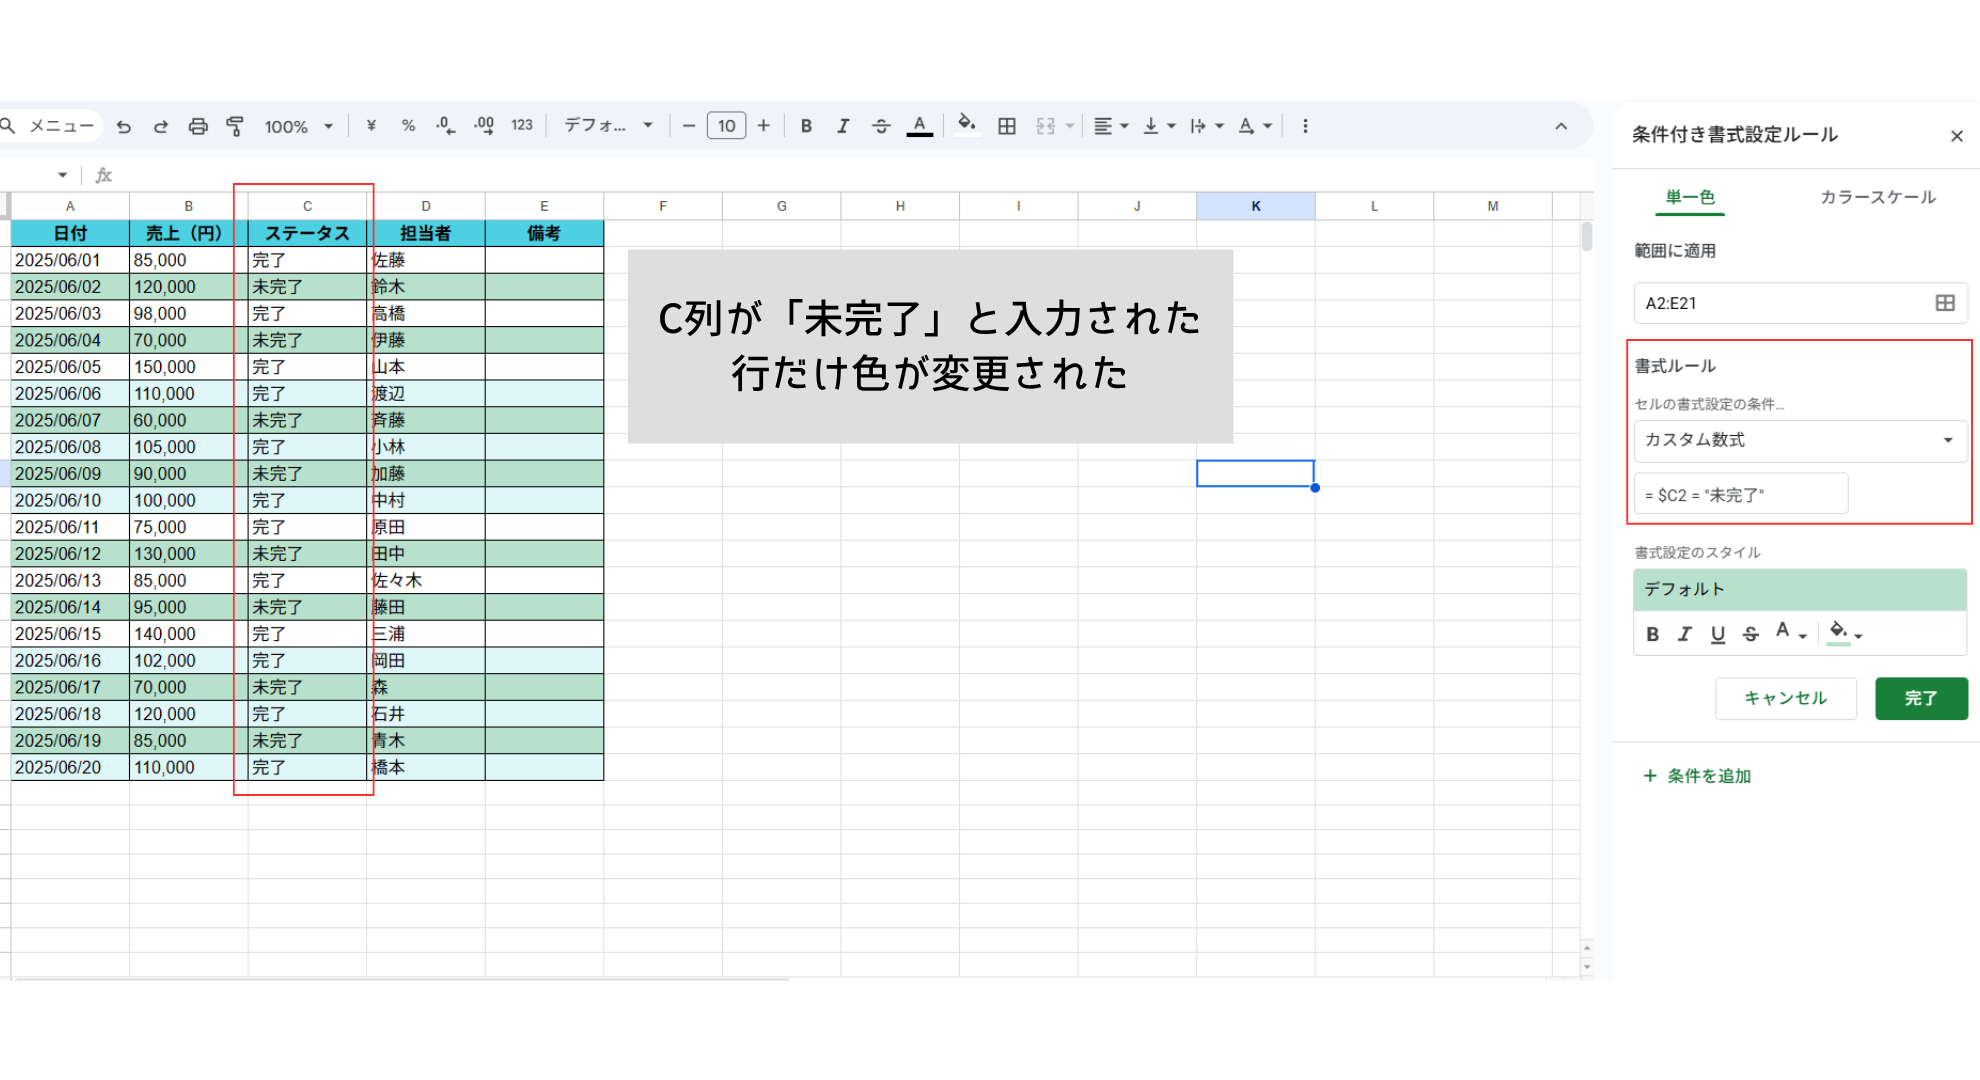
Task: Open the font family dropdown
Action: pos(608,126)
